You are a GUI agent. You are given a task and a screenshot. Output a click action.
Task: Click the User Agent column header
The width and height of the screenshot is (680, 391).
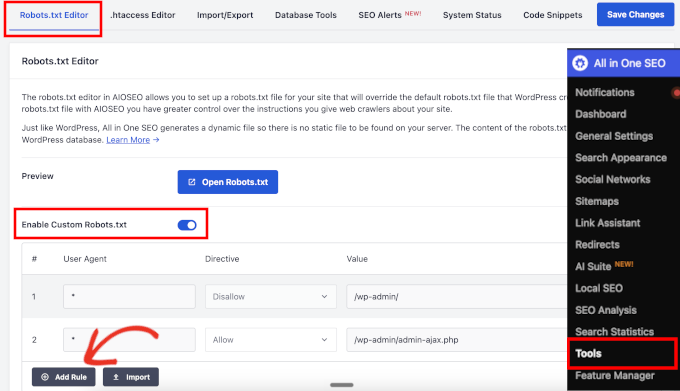point(85,259)
